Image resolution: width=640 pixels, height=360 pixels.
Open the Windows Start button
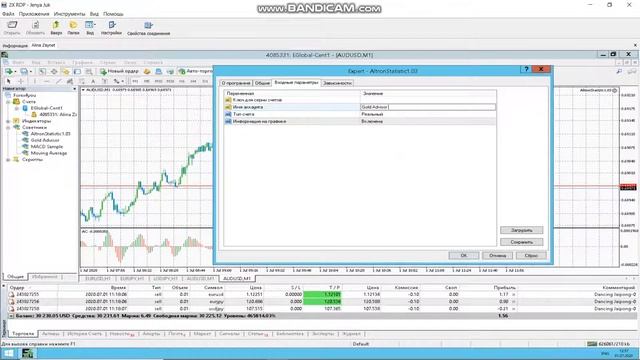[x=9, y=353]
